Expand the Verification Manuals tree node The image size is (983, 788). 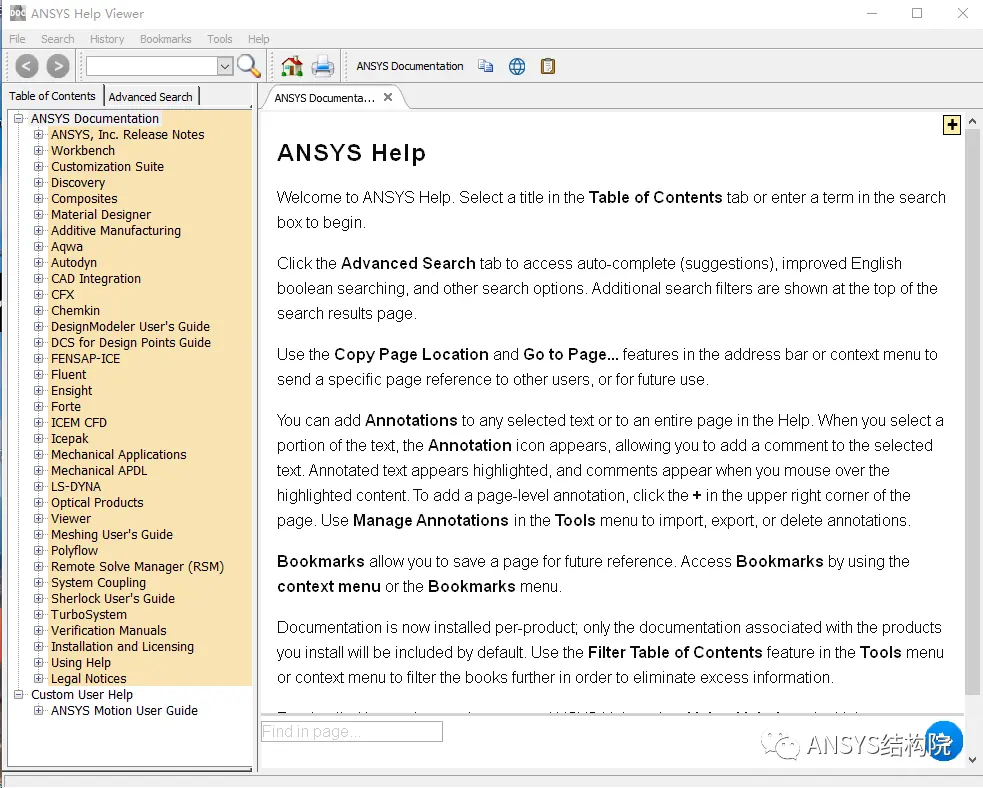pos(38,630)
